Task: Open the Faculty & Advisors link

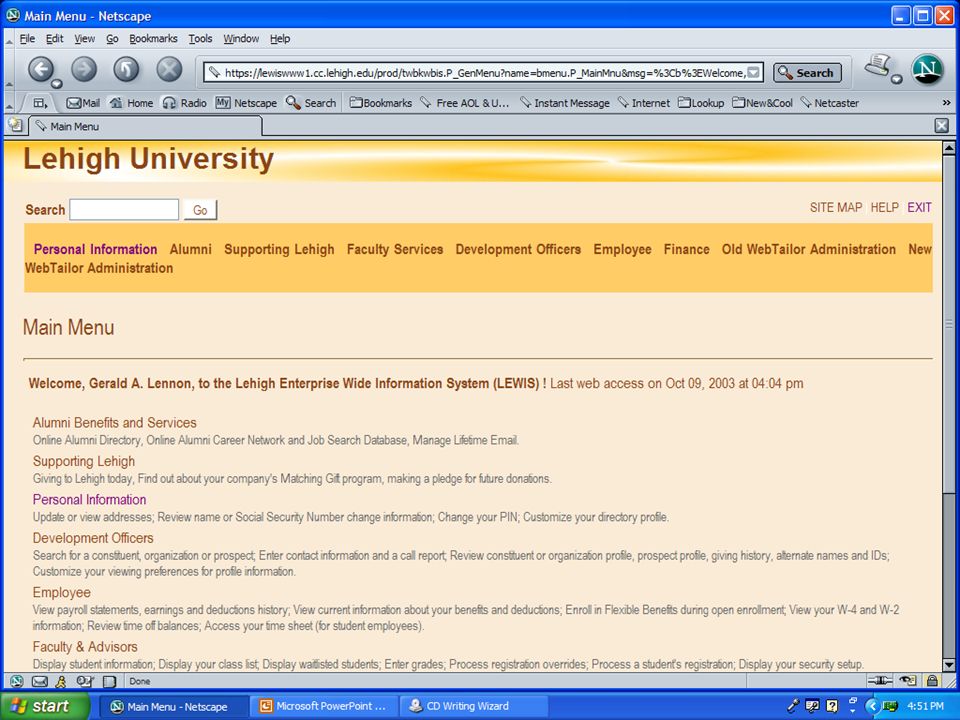Action: 85,647
